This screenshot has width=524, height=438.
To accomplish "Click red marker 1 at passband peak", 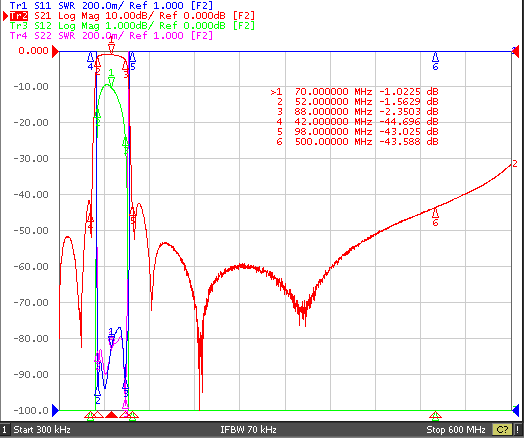I will click(111, 46).
